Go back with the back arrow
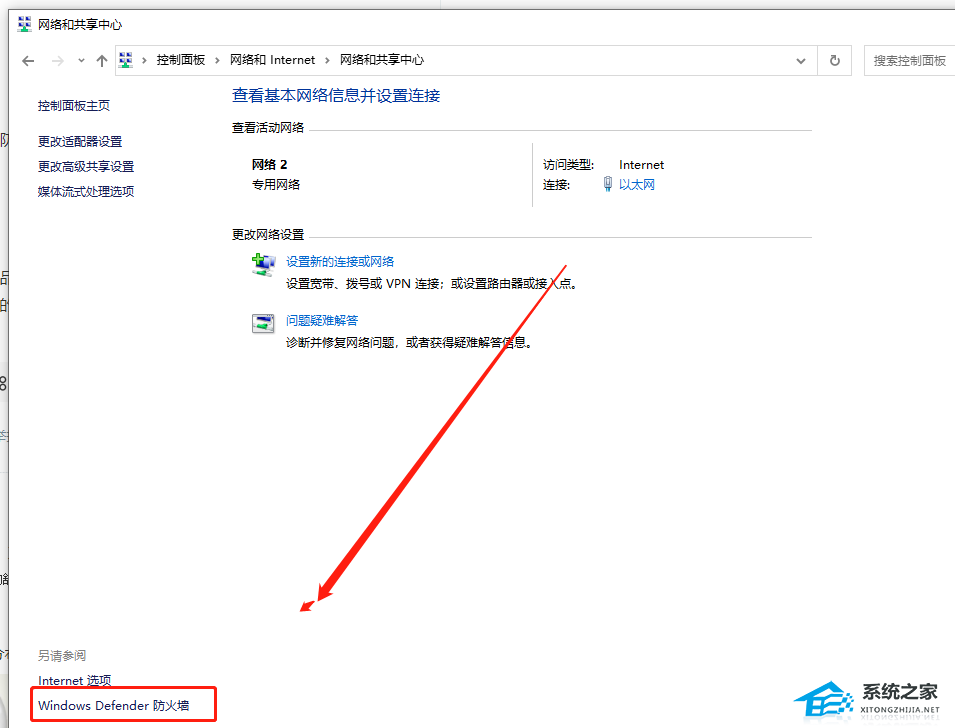Image resolution: width=955 pixels, height=728 pixels. coord(28,60)
